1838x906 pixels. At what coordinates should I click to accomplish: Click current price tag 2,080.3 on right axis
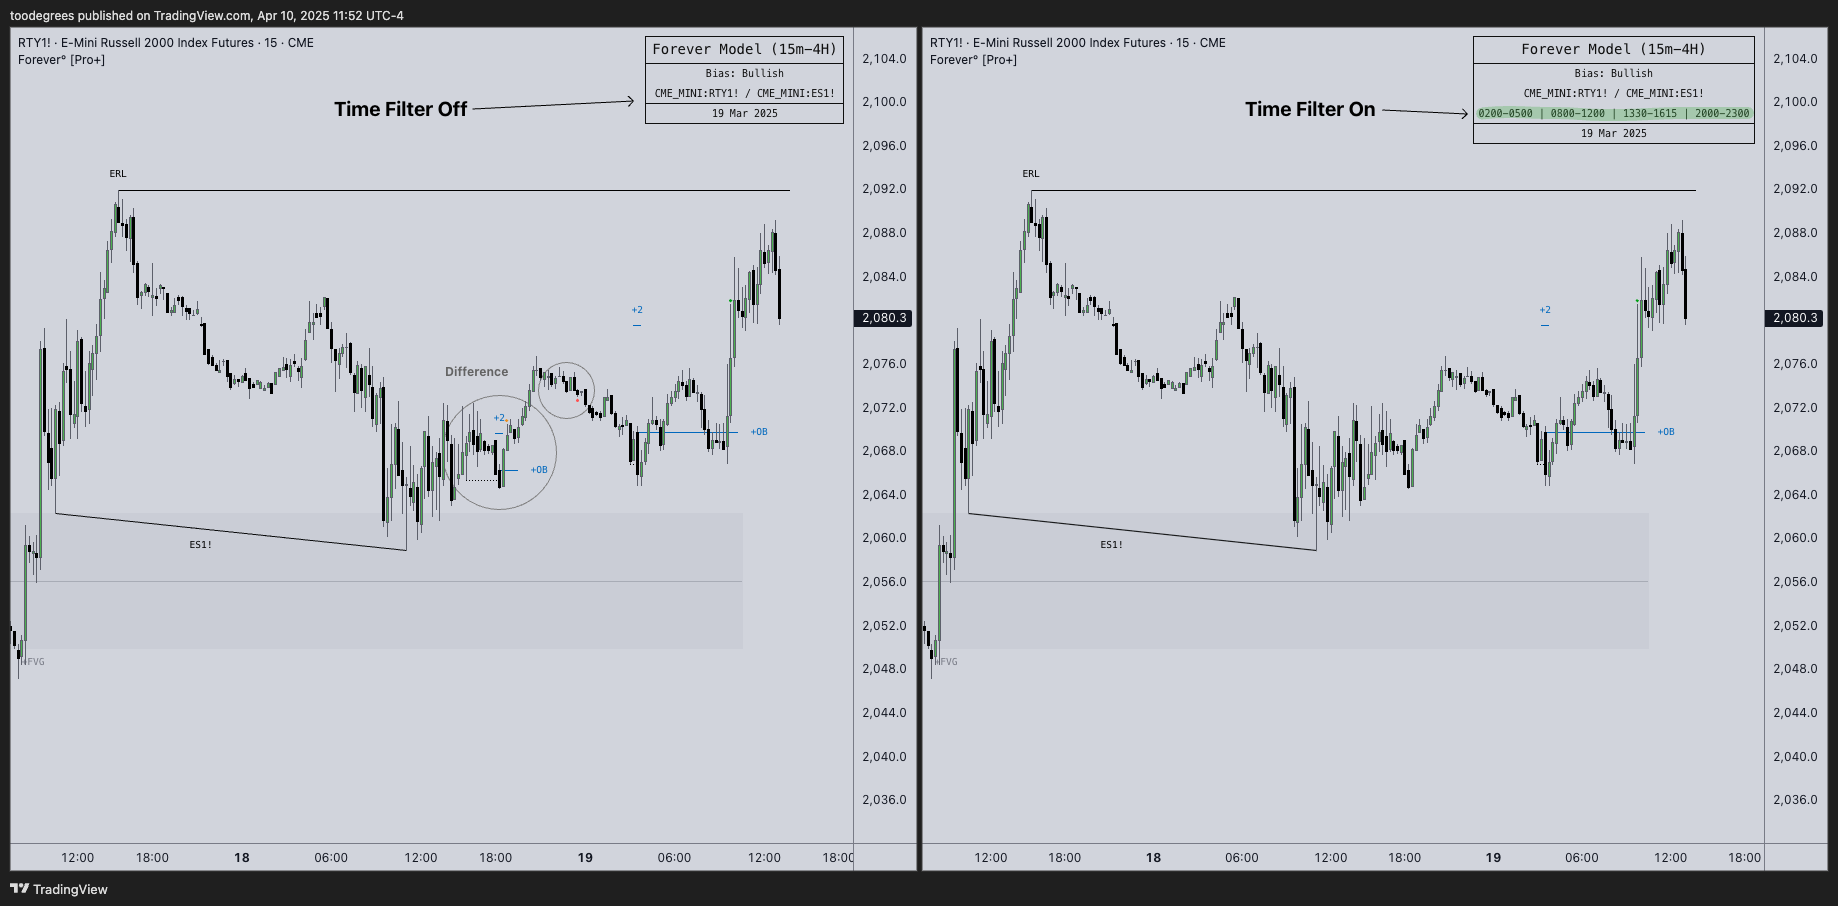(x=1794, y=318)
